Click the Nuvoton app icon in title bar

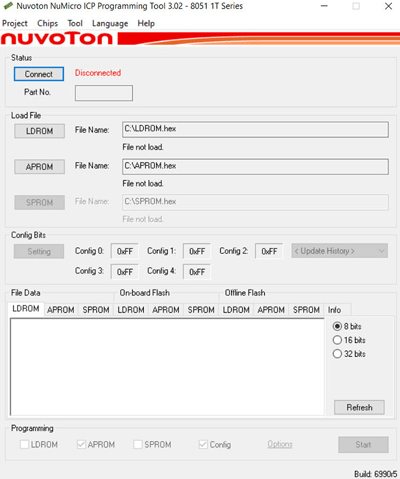(x=8, y=6)
